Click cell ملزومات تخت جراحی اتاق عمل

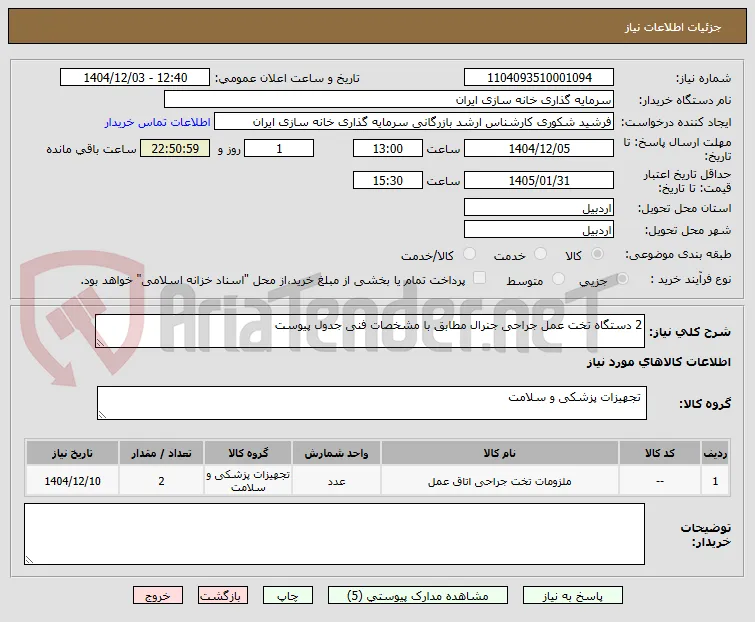click(x=499, y=481)
